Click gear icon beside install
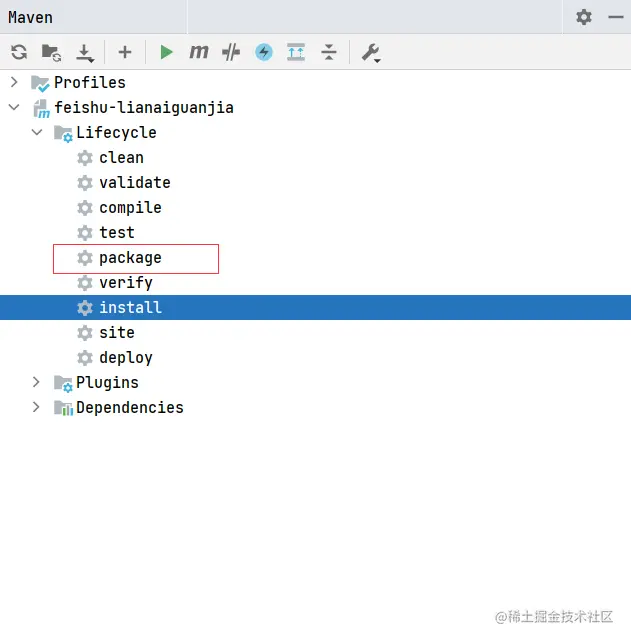Viewport: 631px width, 642px height. coord(85,307)
